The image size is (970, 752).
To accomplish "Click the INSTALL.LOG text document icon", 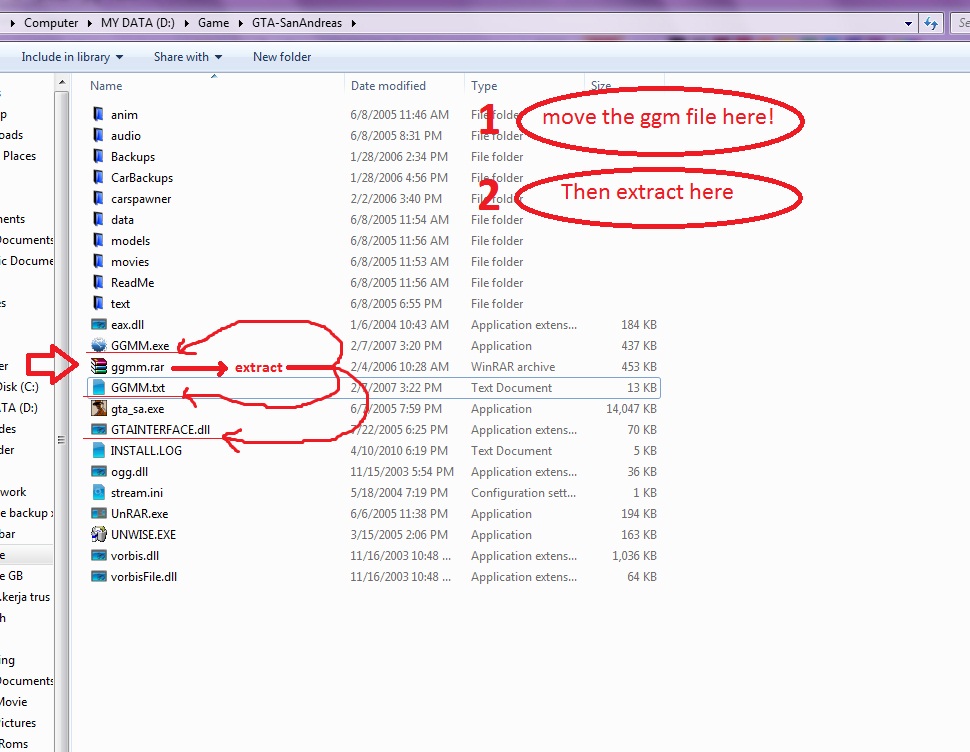I will tap(101, 450).
